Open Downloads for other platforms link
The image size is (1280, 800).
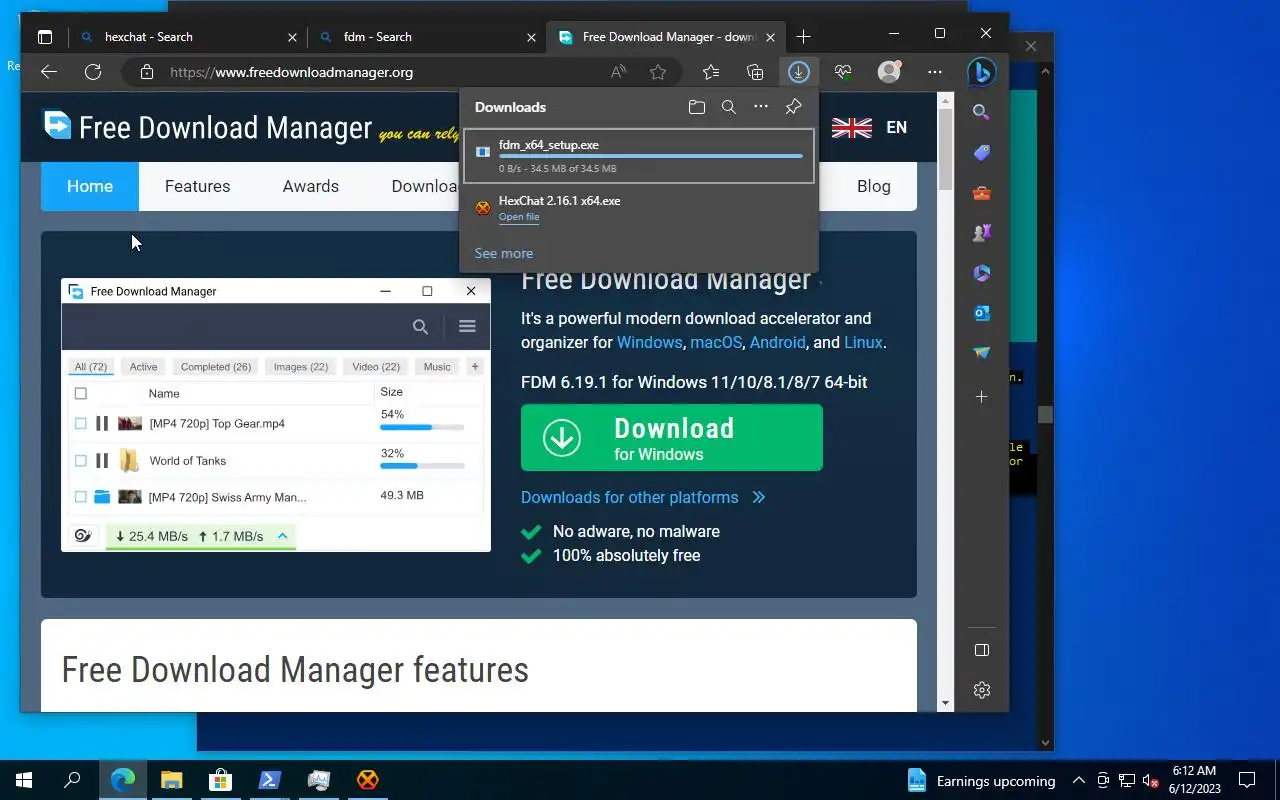(643, 497)
